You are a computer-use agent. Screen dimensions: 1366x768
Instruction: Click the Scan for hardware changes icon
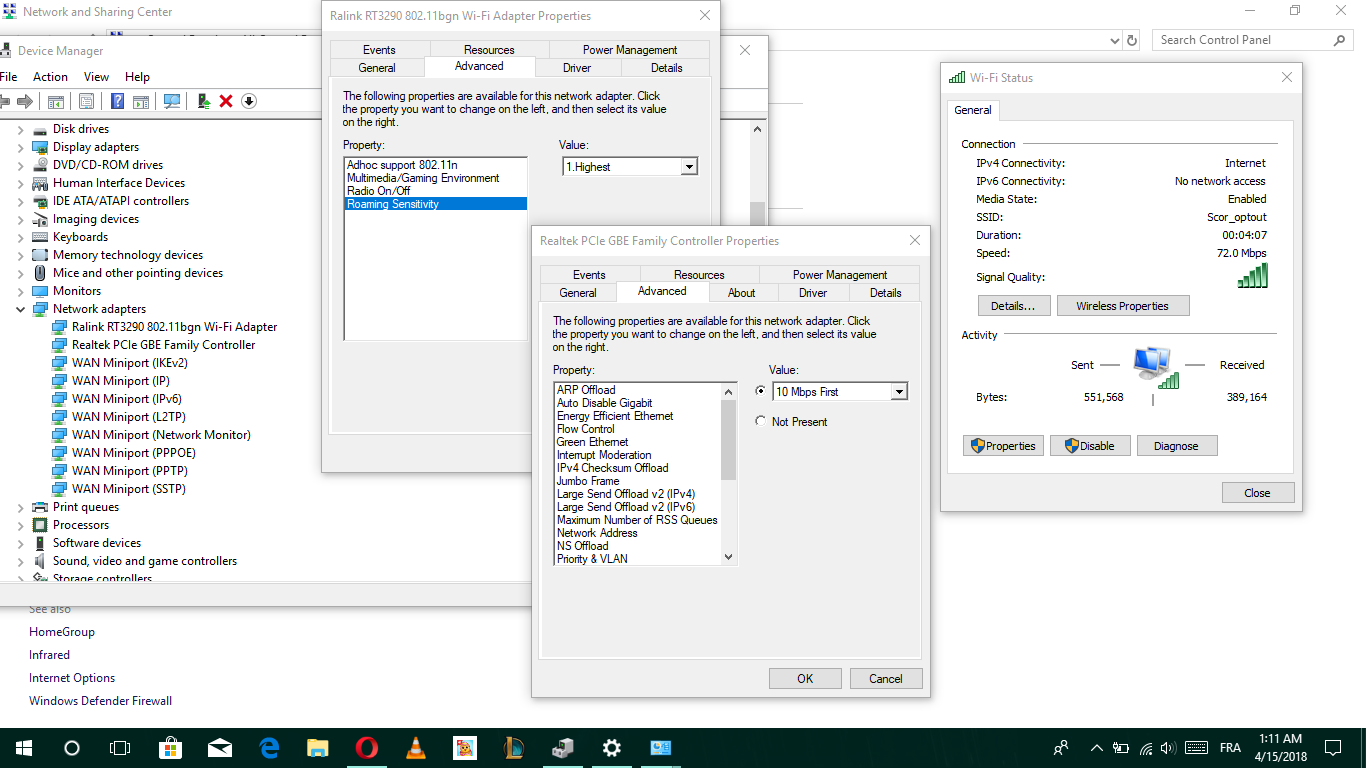(172, 101)
